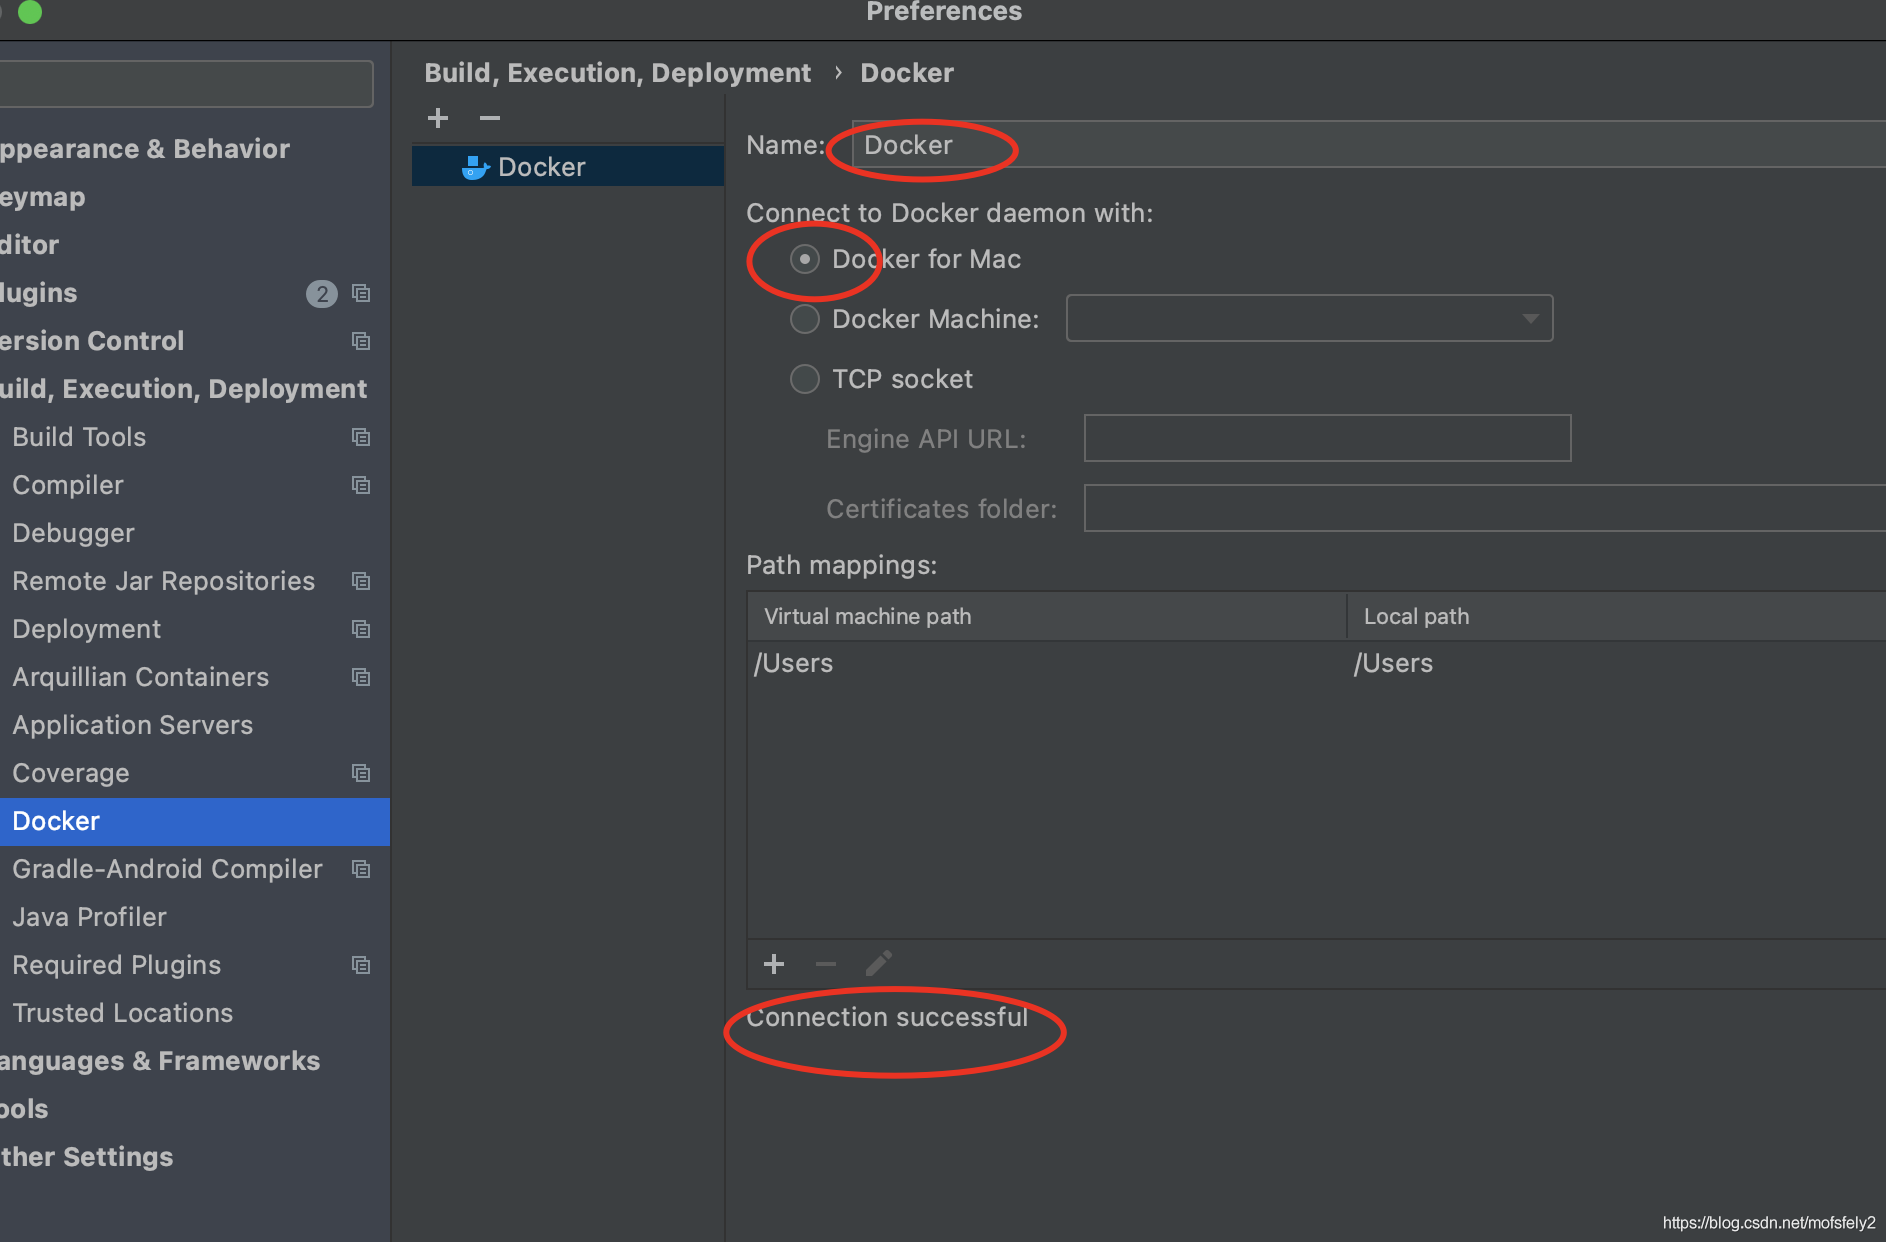The image size is (1886, 1242).
Task: Add a path mapping with plus icon
Action: [774, 964]
